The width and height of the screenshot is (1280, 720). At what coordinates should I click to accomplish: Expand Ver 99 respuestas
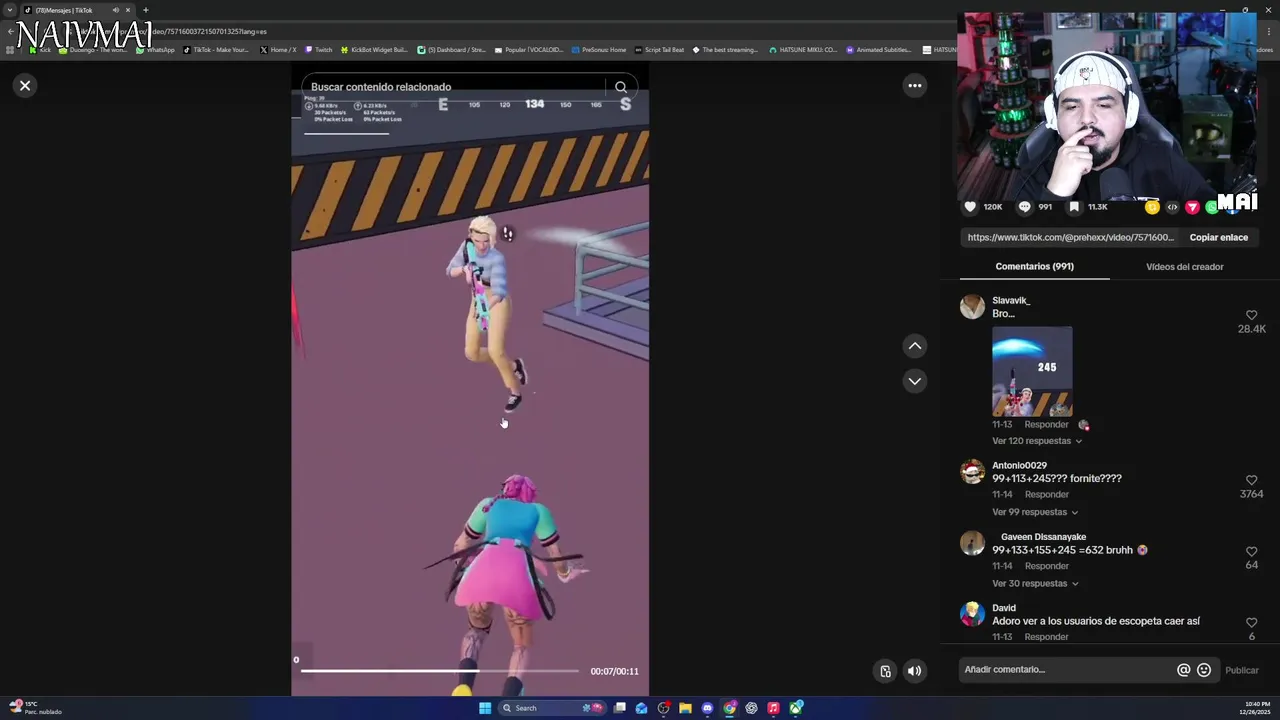(x=1034, y=512)
